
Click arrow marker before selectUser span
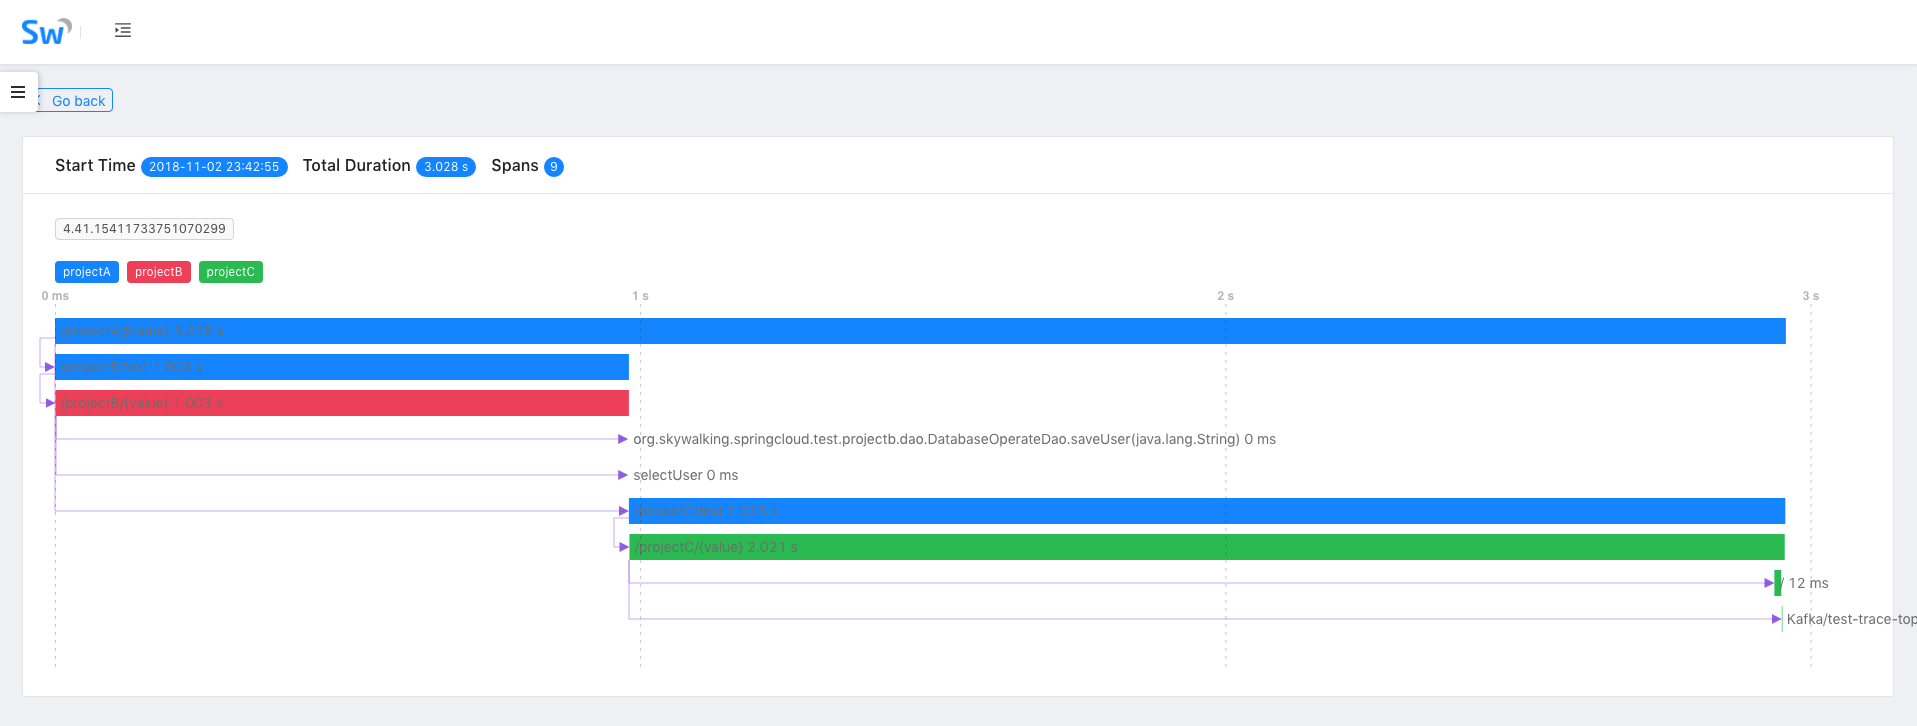[622, 475]
